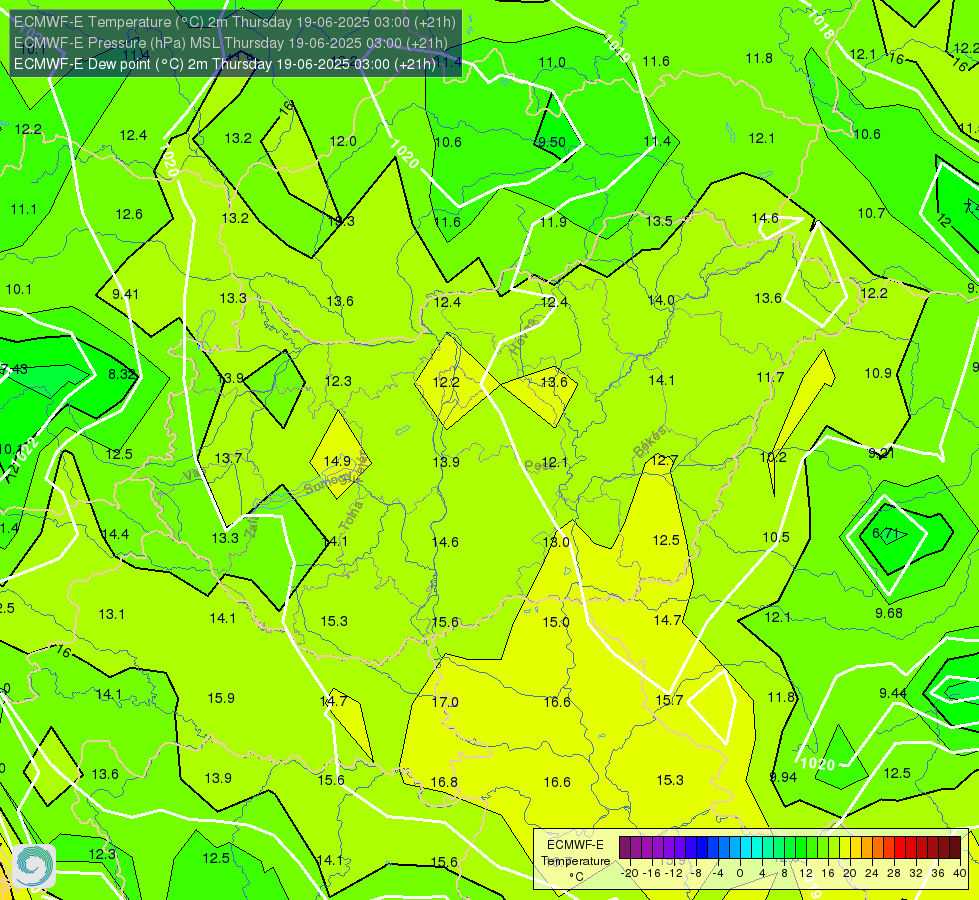The image size is (979, 900).
Task: Click the dark maroon swatch above 40
Action: pyautogui.click(x=955, y=848)
